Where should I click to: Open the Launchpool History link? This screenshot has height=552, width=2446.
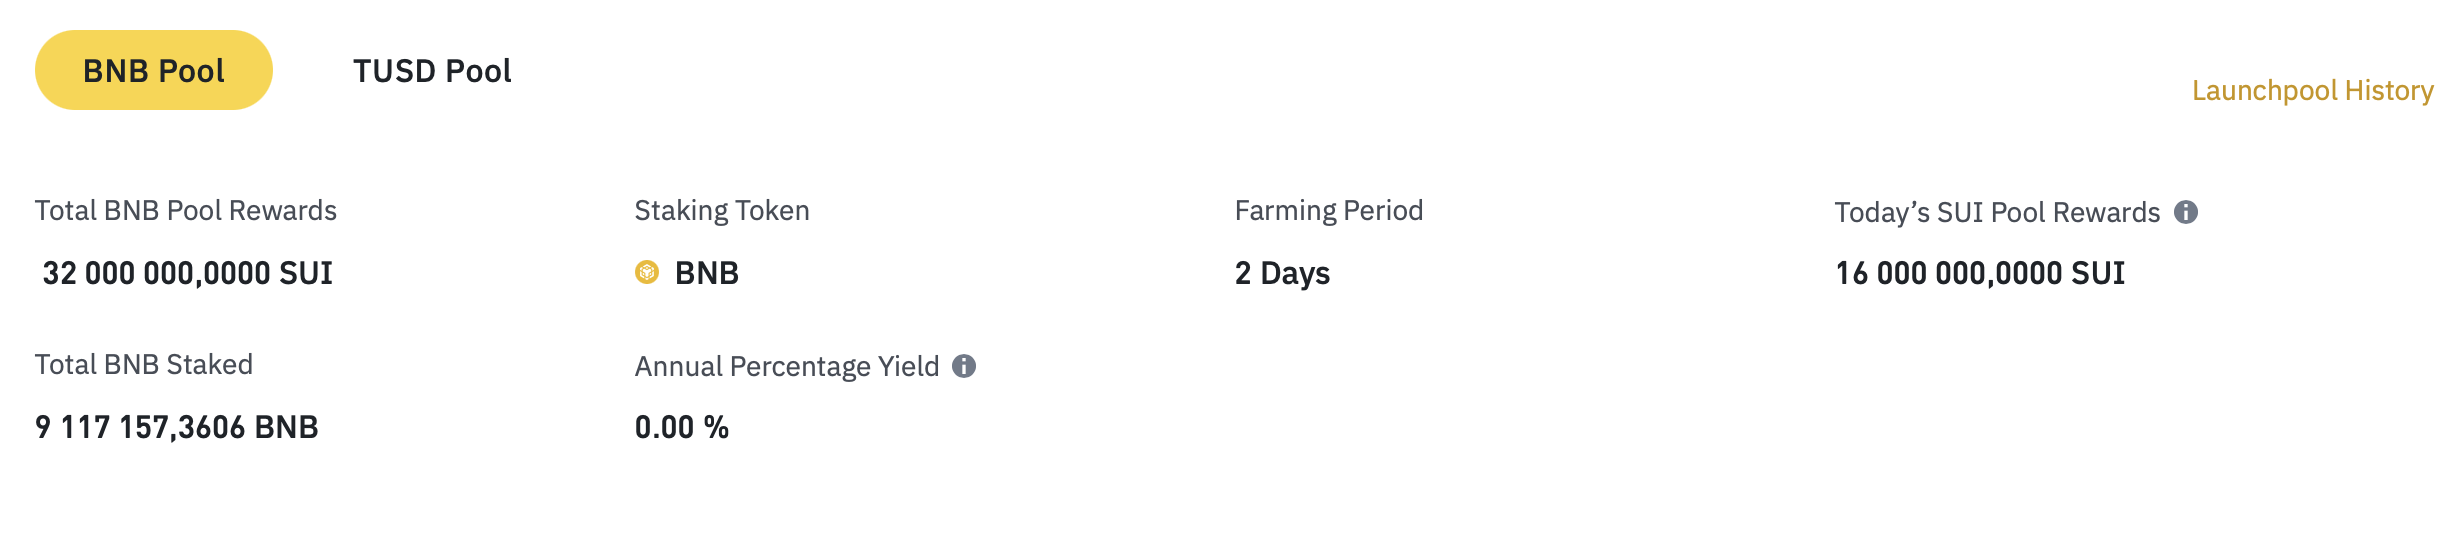tap(2312, 91)
